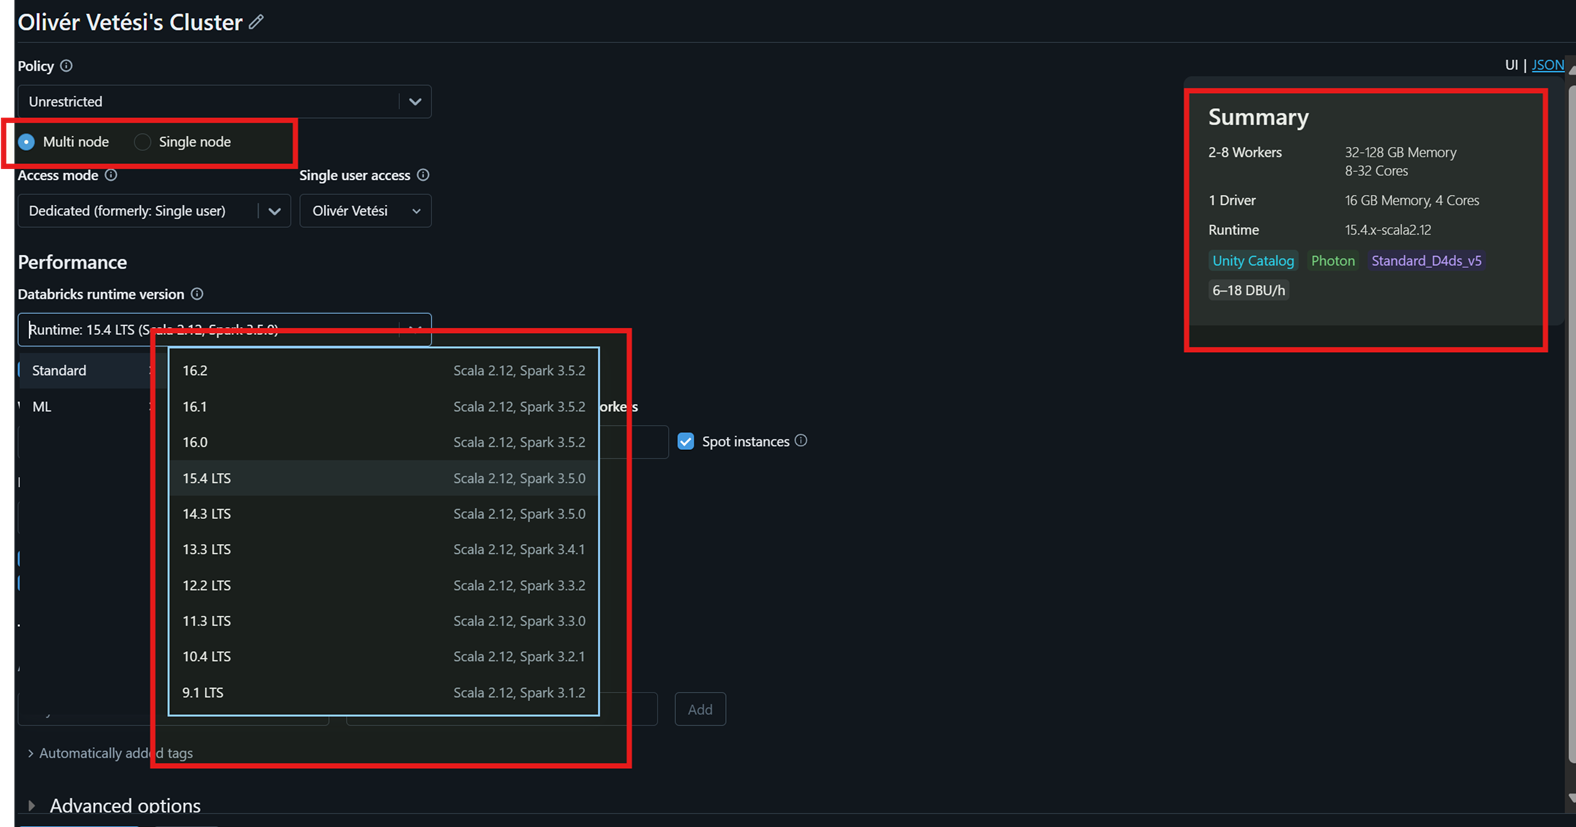
Task: Click the 15.4.x-scala2.12 runtime value
Action: point(1388,230)
